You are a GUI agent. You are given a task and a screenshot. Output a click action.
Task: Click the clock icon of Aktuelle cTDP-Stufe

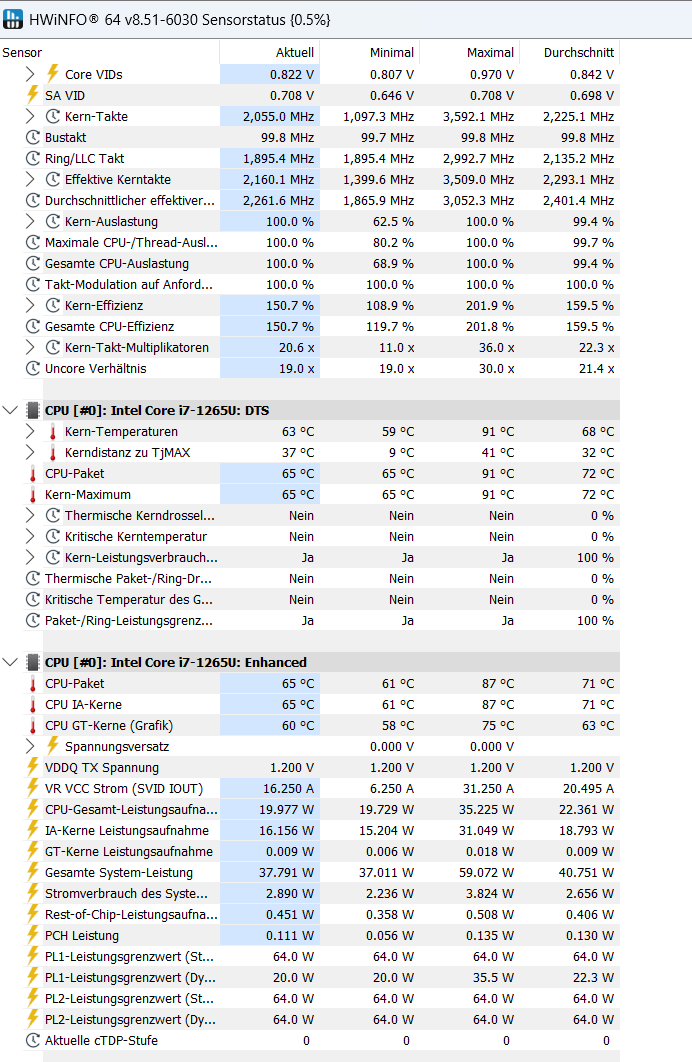point(33,1040)
